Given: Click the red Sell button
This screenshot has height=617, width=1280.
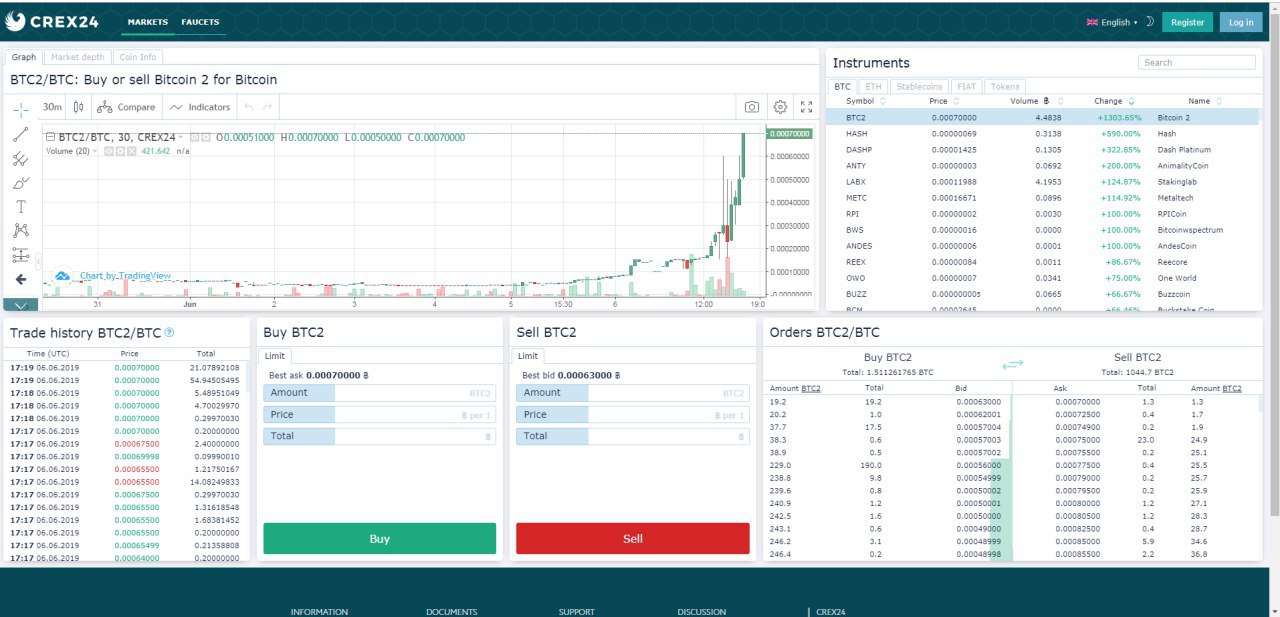Looking at the screenshot, I should (x=633, y=538).
